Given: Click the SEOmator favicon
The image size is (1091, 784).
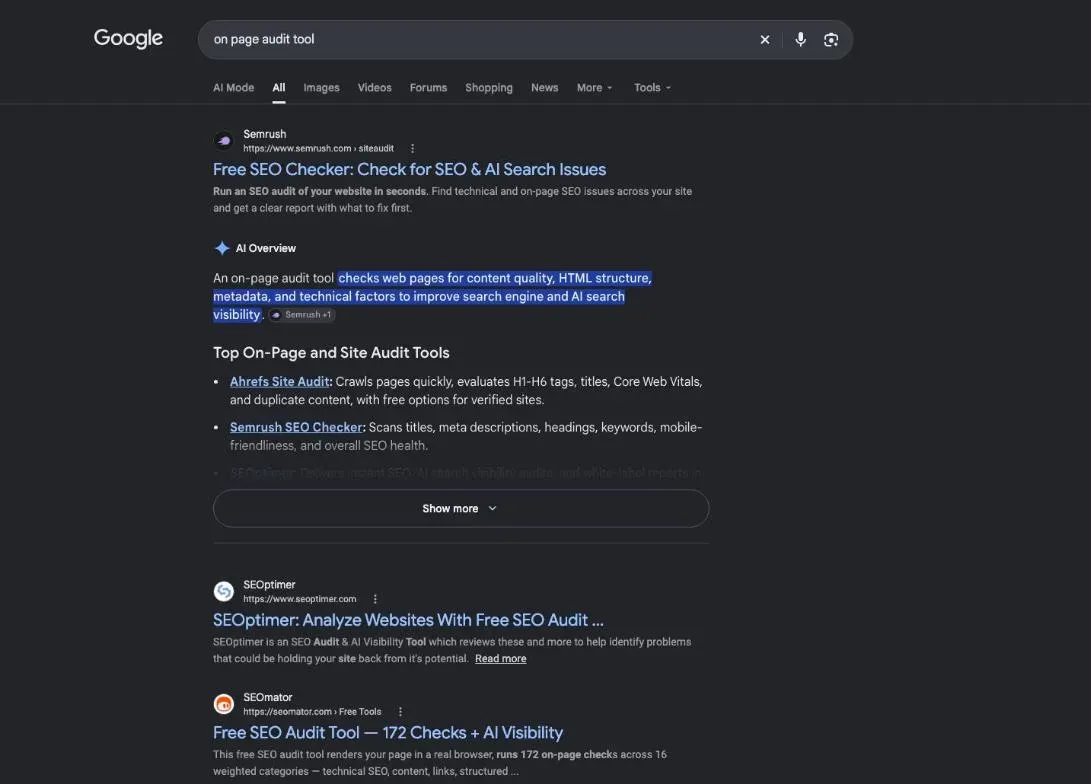Looking at the screenshot, I should [x=223, y=704].
